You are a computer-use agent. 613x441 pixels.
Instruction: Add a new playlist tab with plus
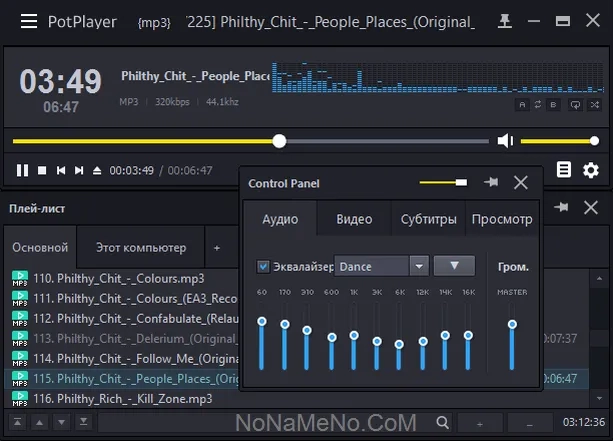(217, 247)
